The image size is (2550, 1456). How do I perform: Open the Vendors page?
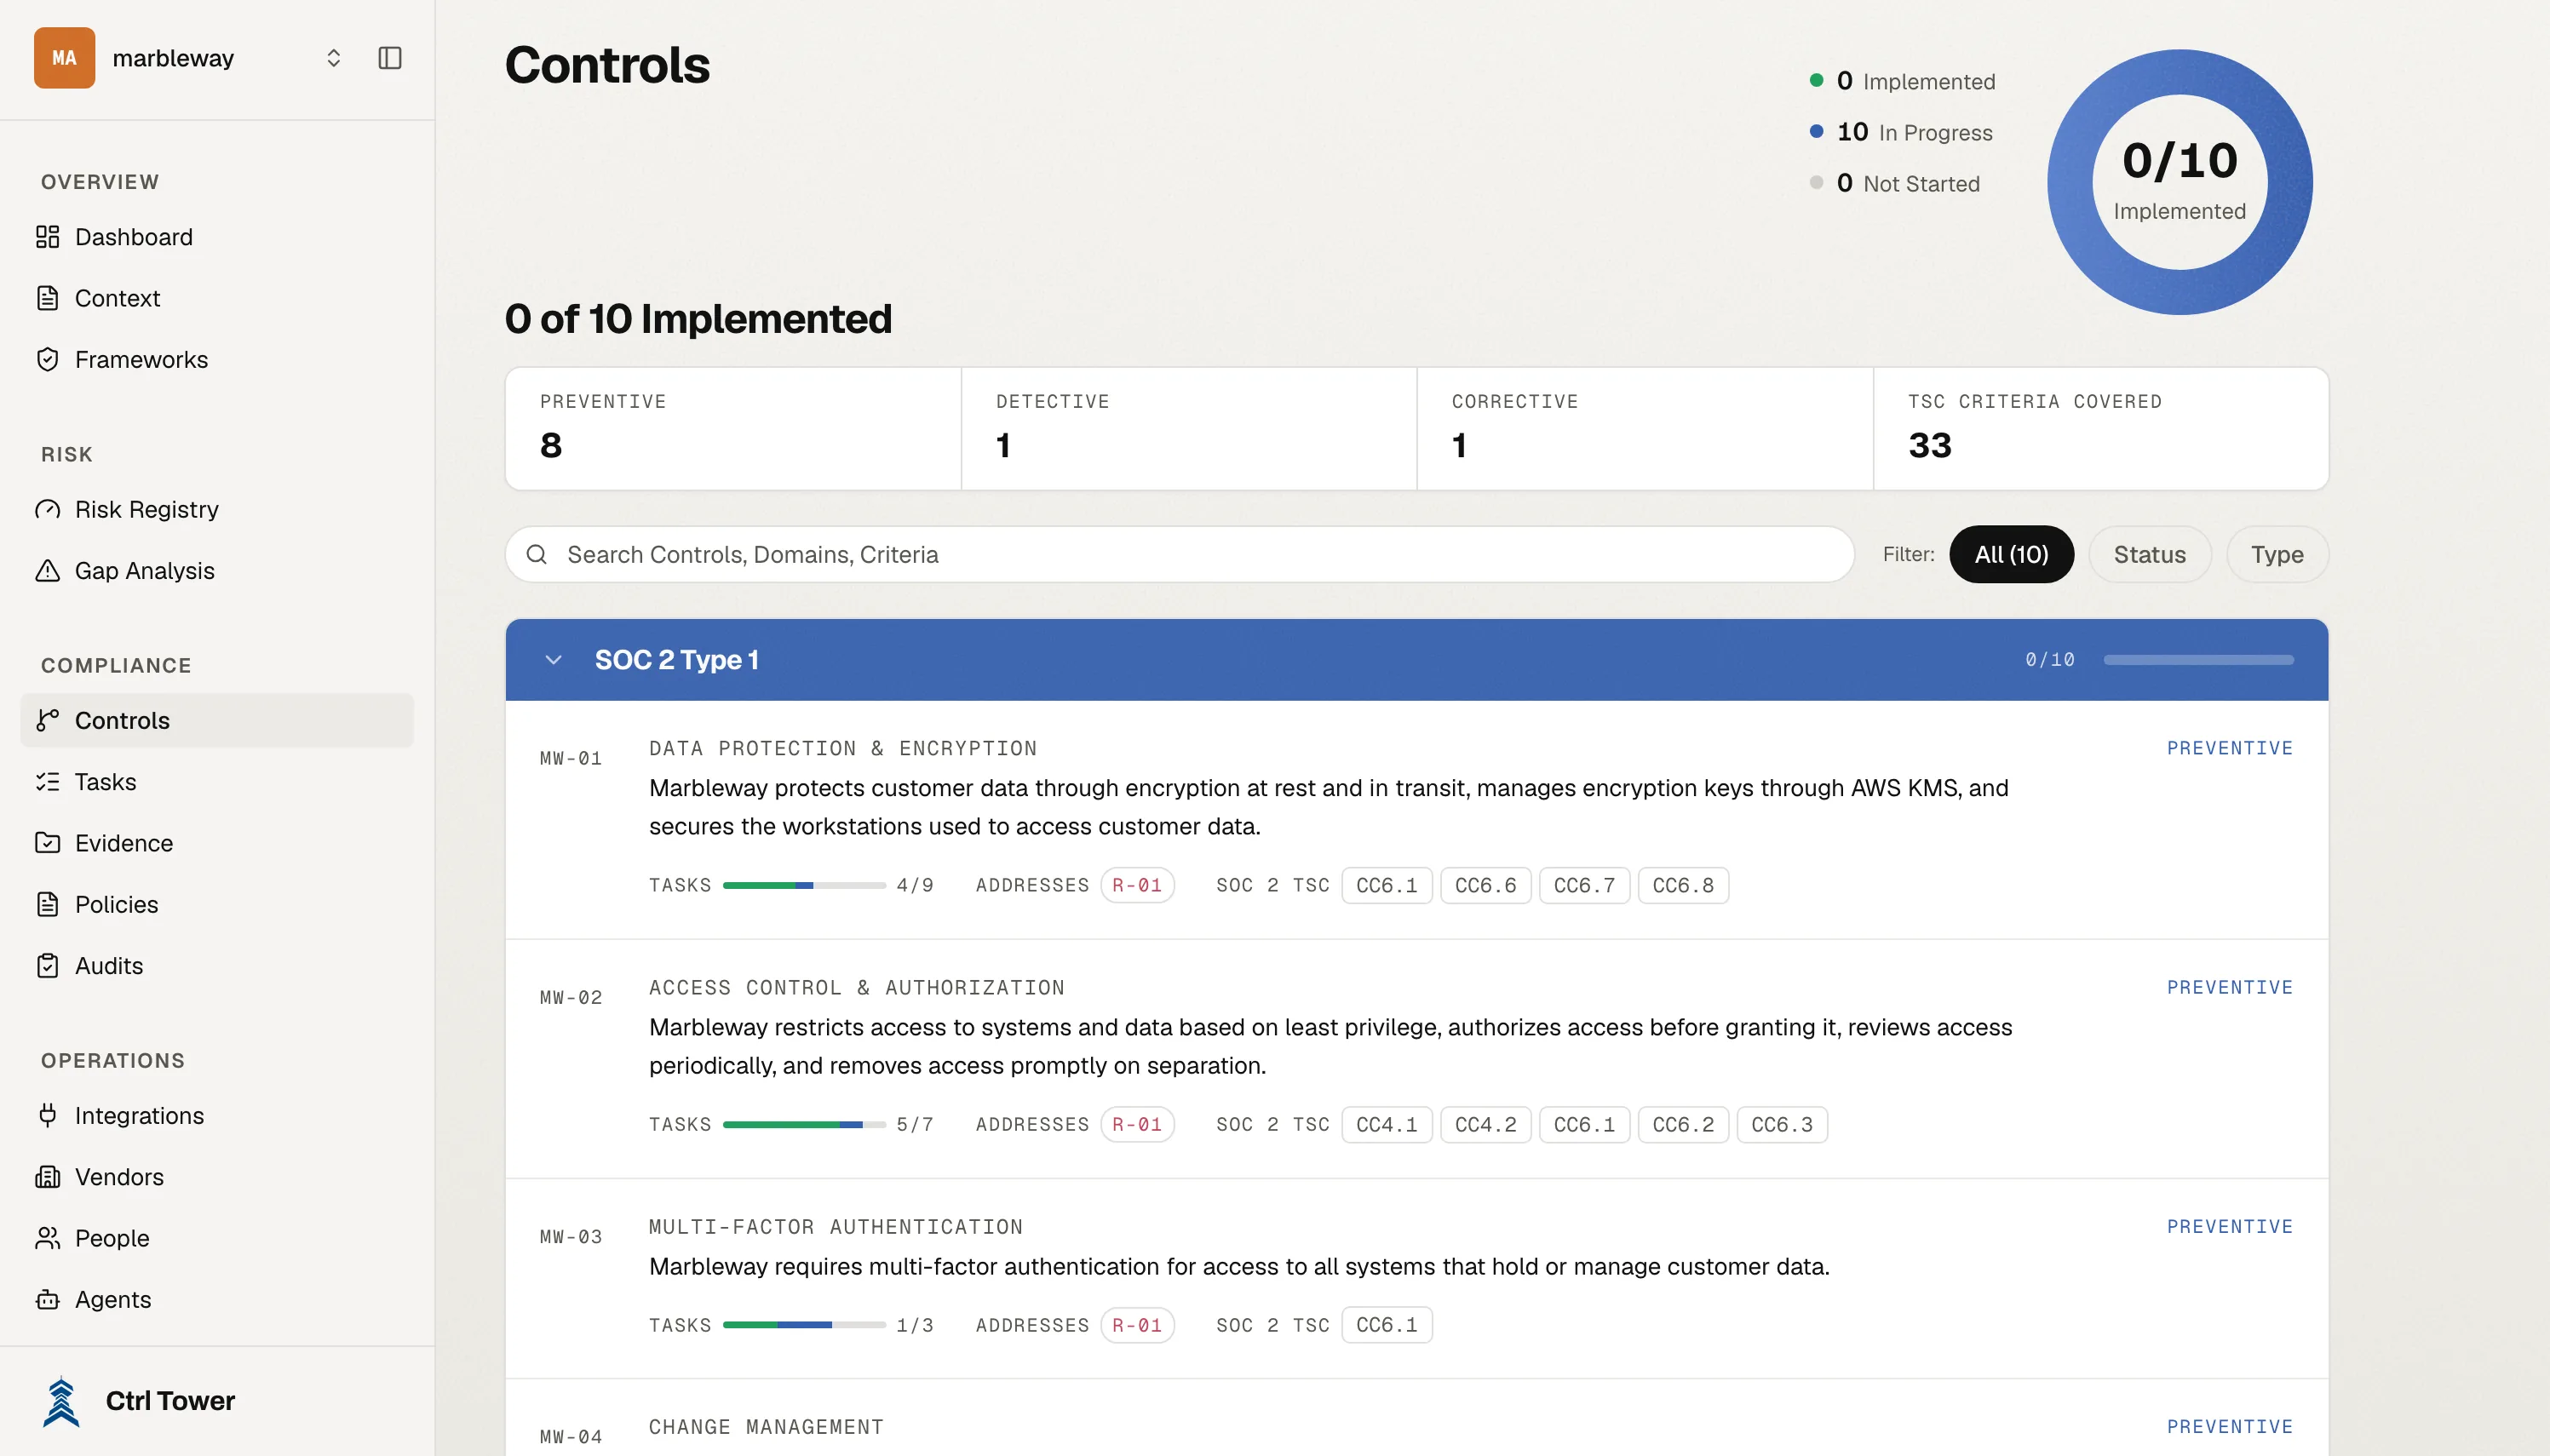217,1176
